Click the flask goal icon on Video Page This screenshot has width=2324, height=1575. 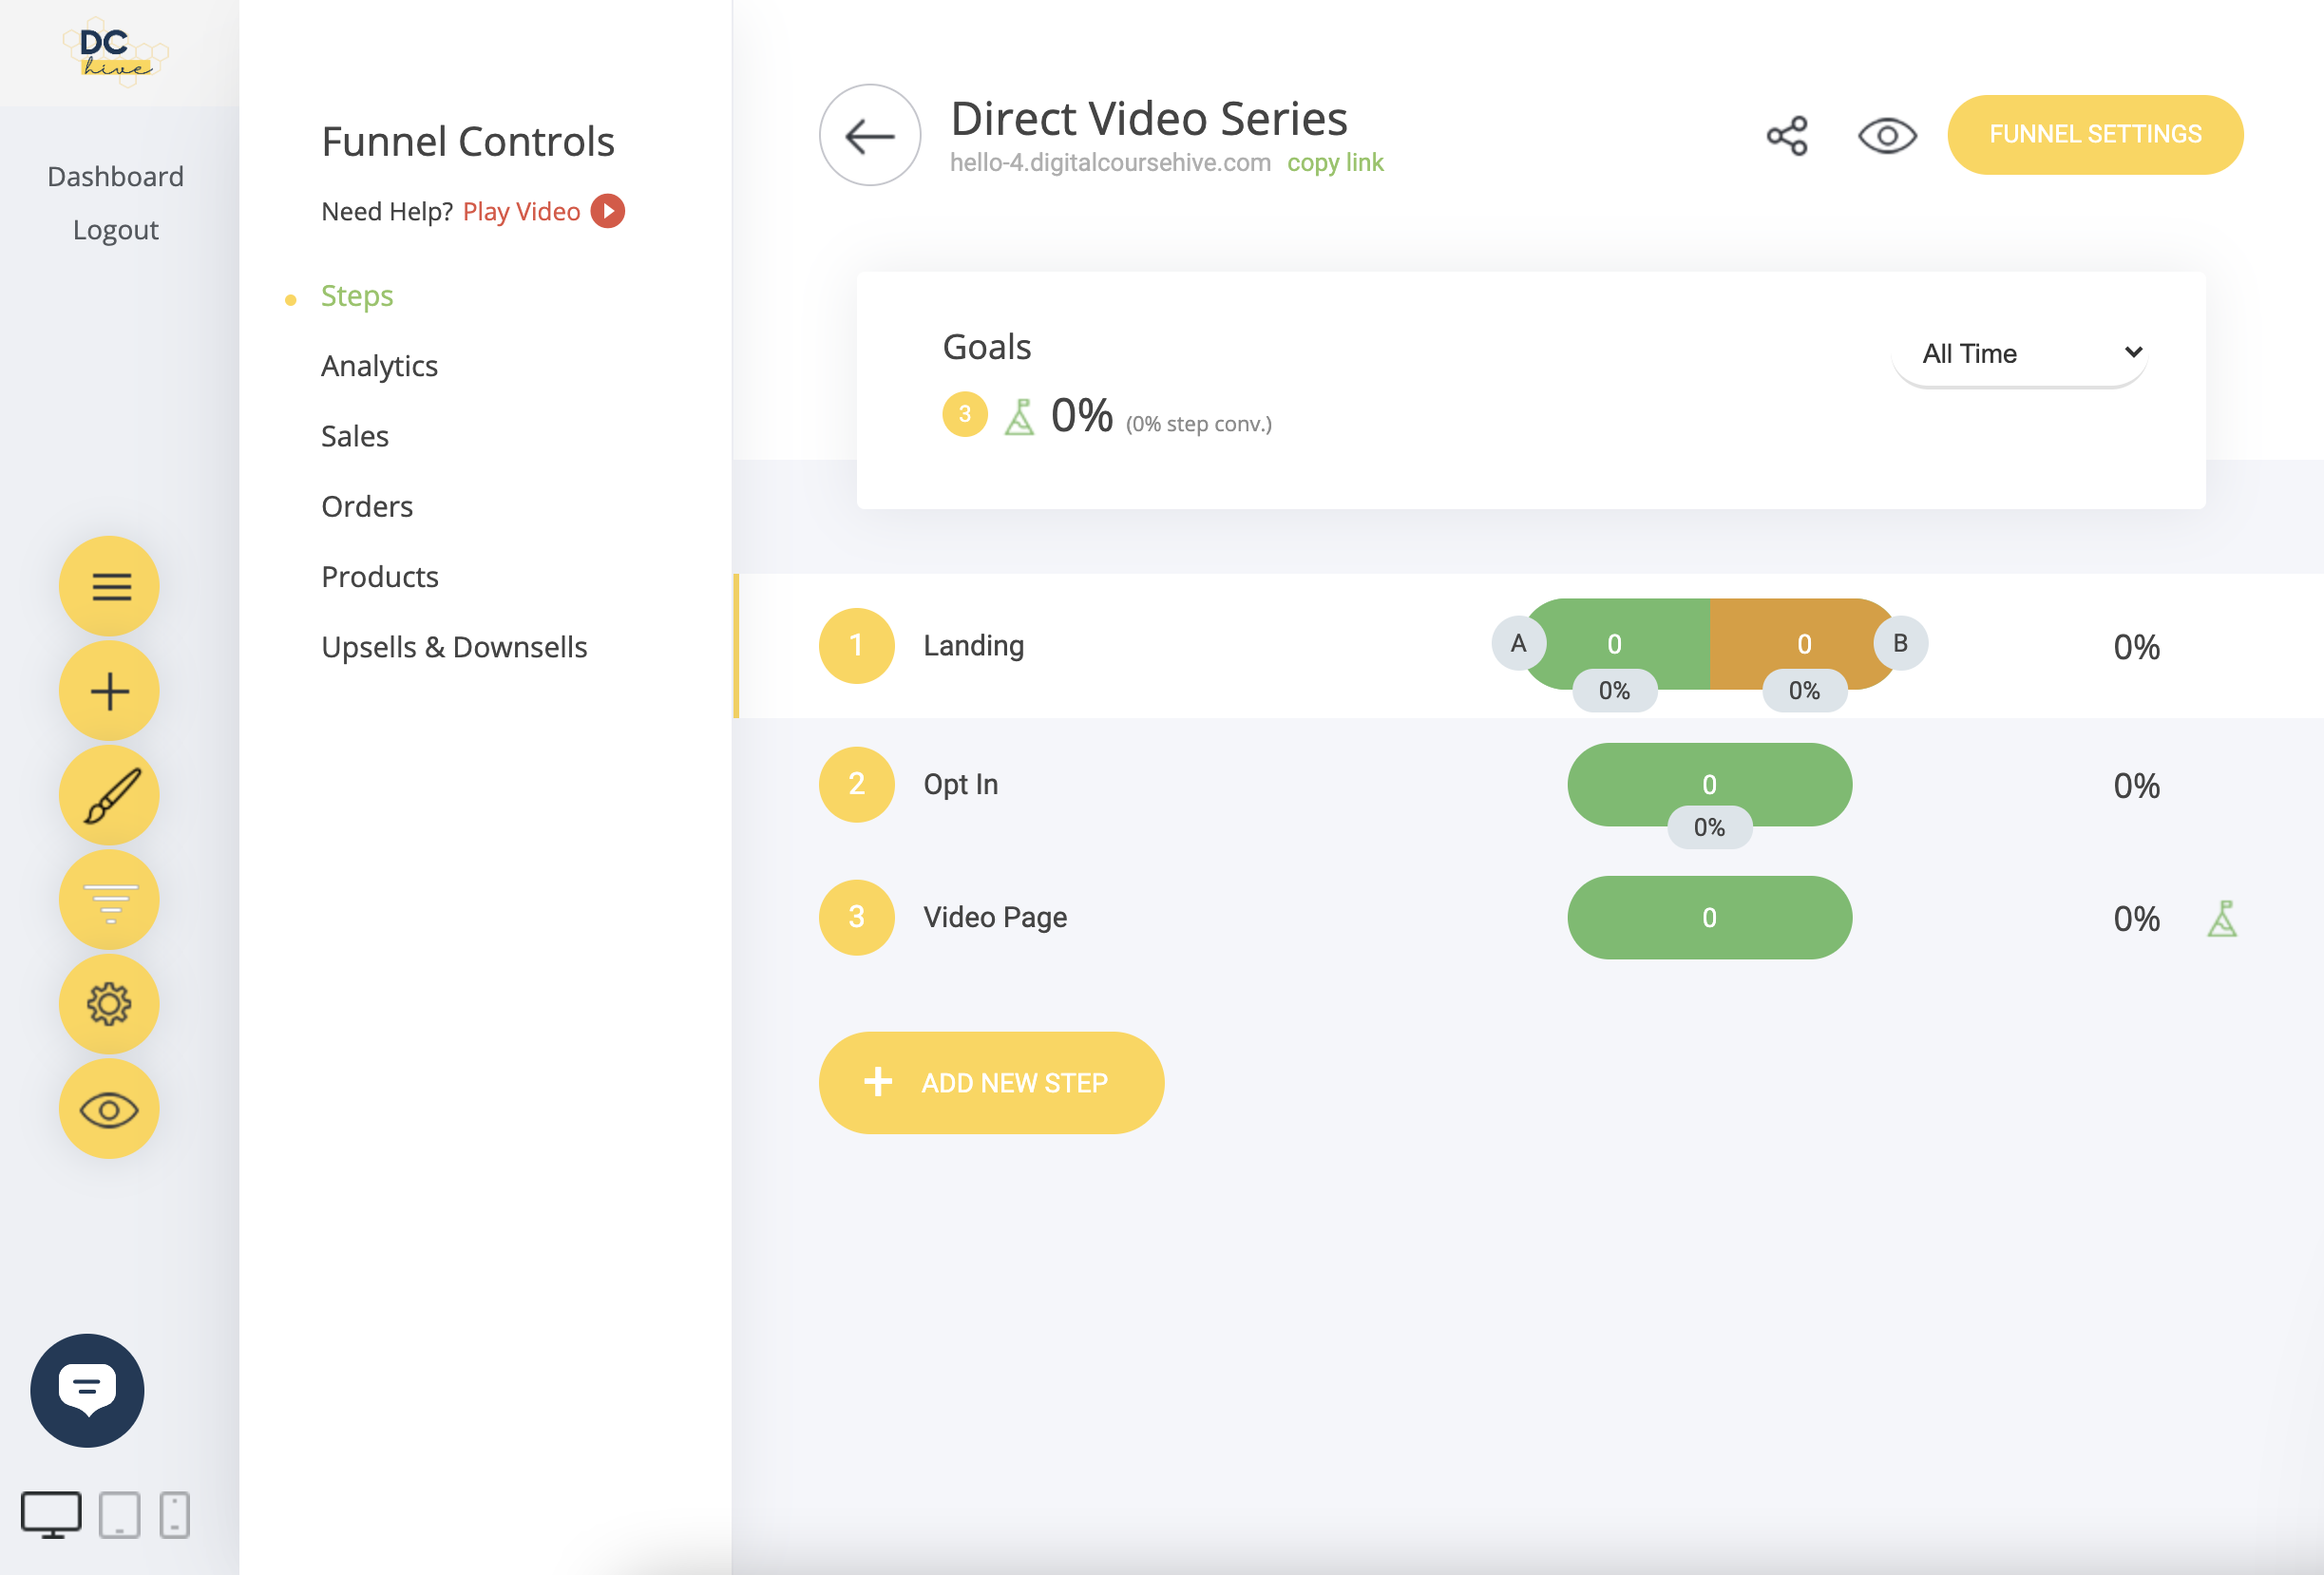click(2221, 918)
